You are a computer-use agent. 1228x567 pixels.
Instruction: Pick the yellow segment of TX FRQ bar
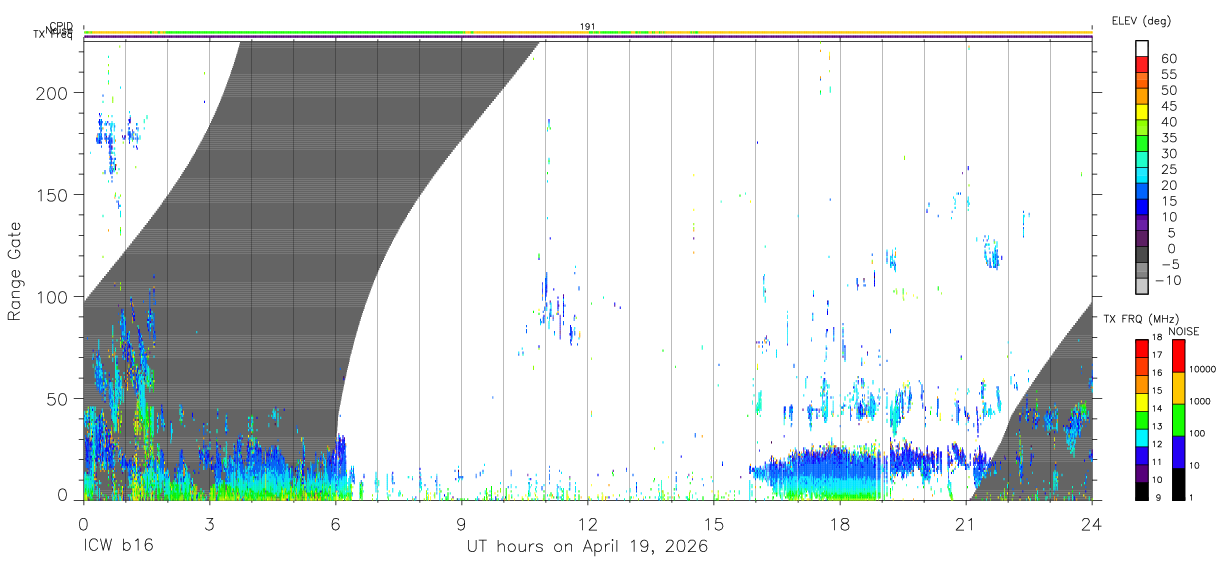(1141, 401)
